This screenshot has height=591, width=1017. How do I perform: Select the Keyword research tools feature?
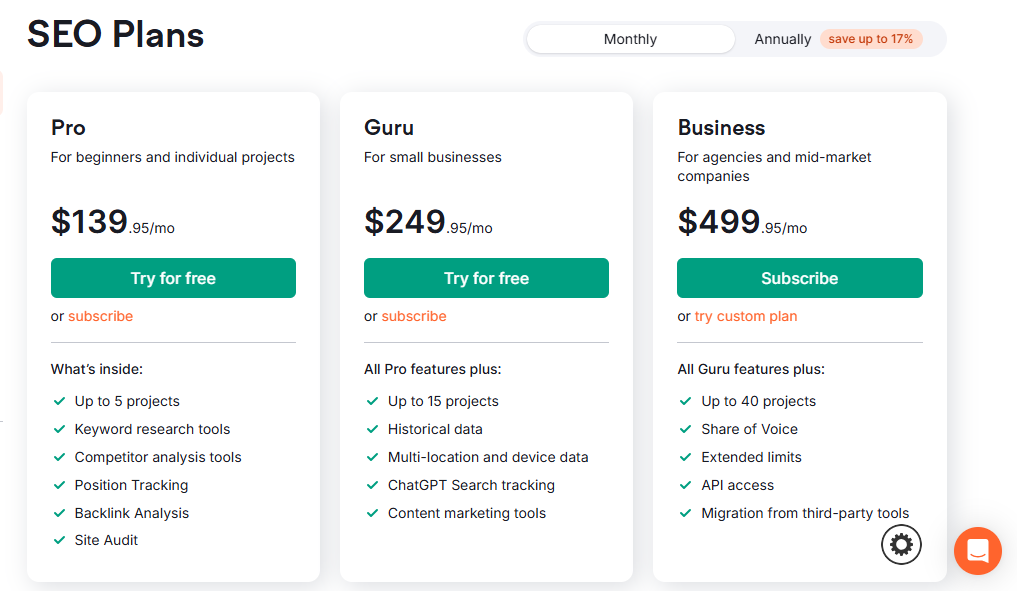(x=152, y=429)
